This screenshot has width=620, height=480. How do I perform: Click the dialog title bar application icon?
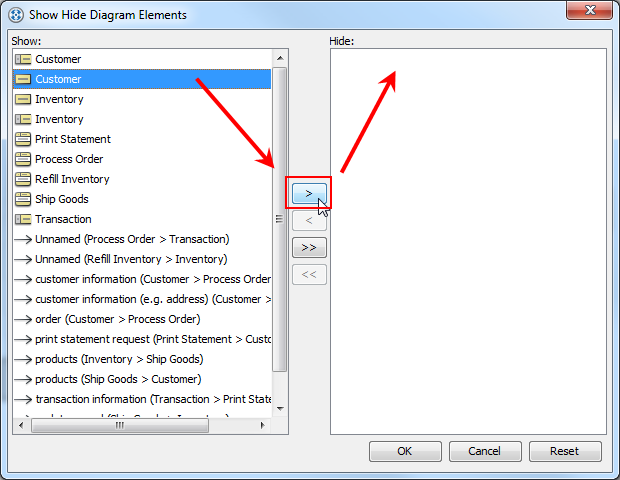click(x=16, y=15)
